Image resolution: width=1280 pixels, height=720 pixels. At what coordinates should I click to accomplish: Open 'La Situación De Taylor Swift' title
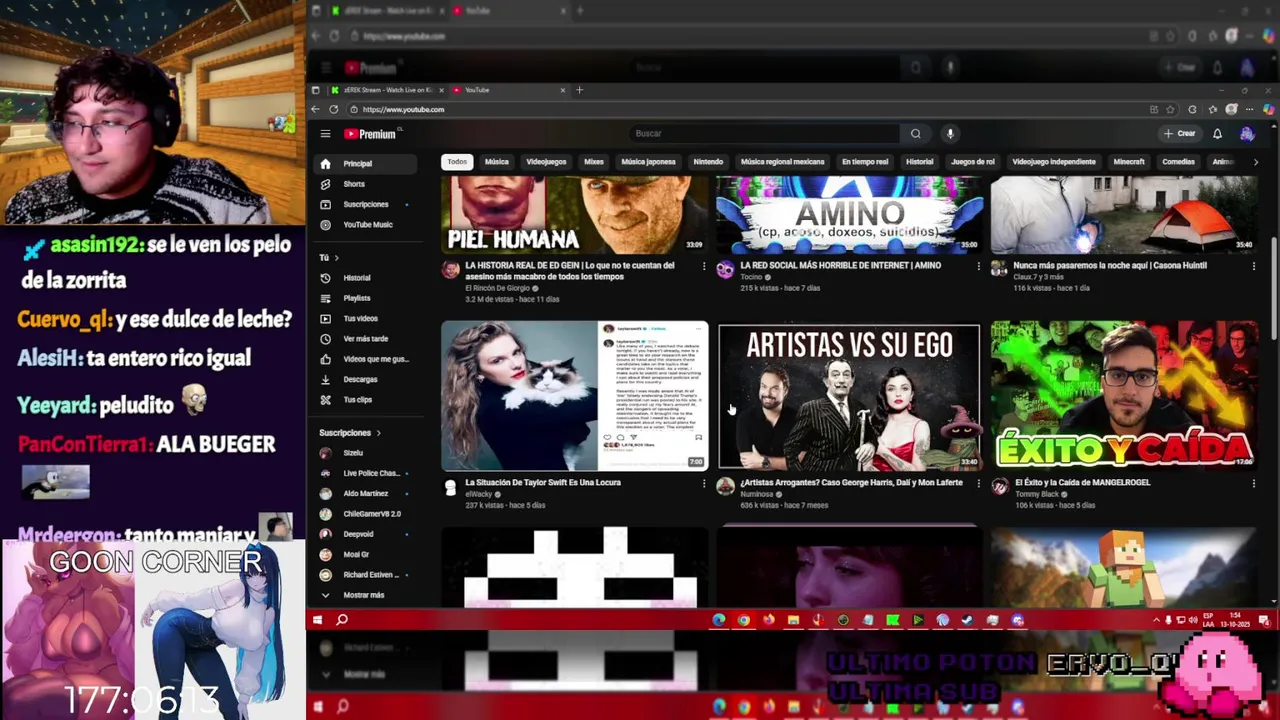(543, 483)
